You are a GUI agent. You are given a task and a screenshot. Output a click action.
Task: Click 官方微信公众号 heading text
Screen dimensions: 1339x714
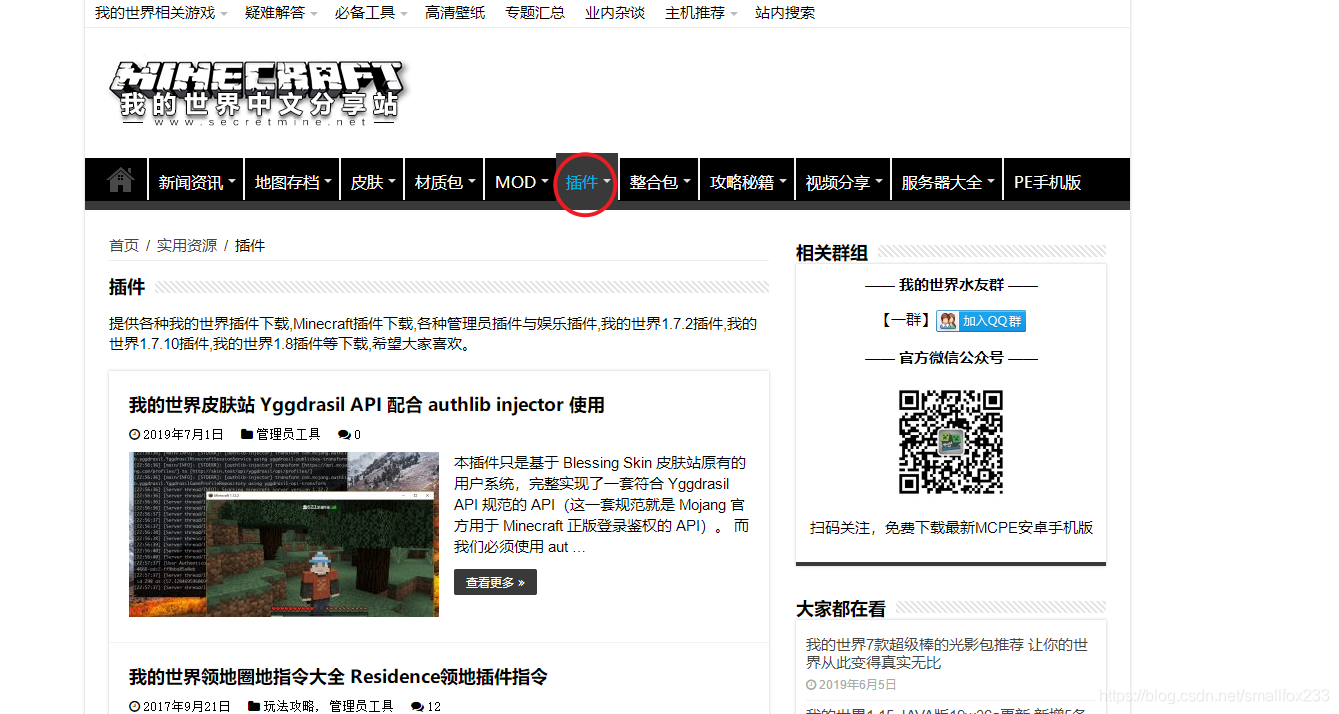pyautogui.click(x=951, y=357)
